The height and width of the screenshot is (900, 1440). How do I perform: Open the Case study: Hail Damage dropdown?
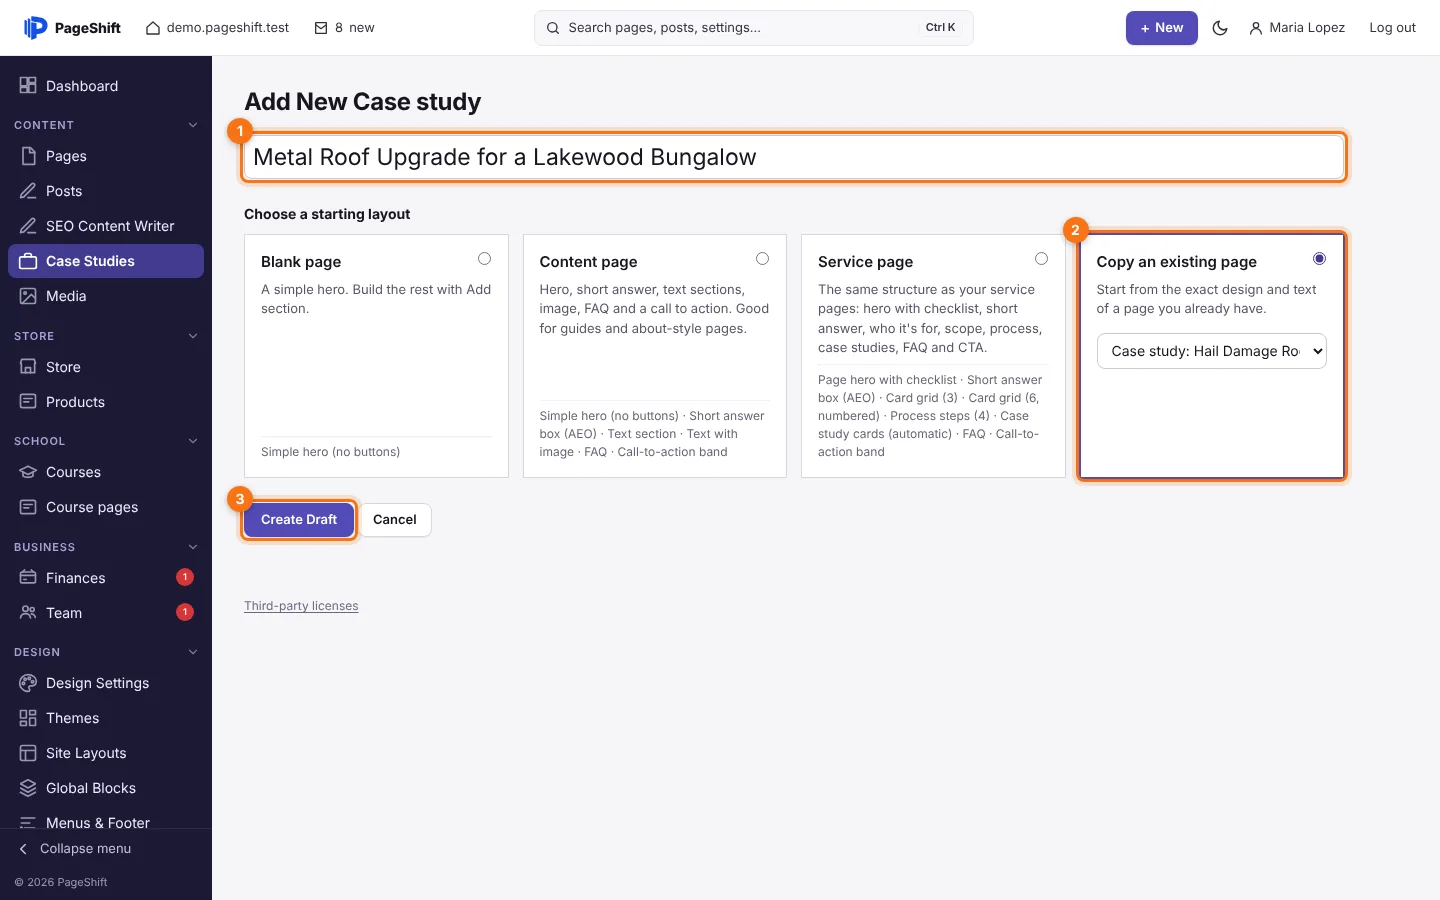click(x=1211, y=351)
